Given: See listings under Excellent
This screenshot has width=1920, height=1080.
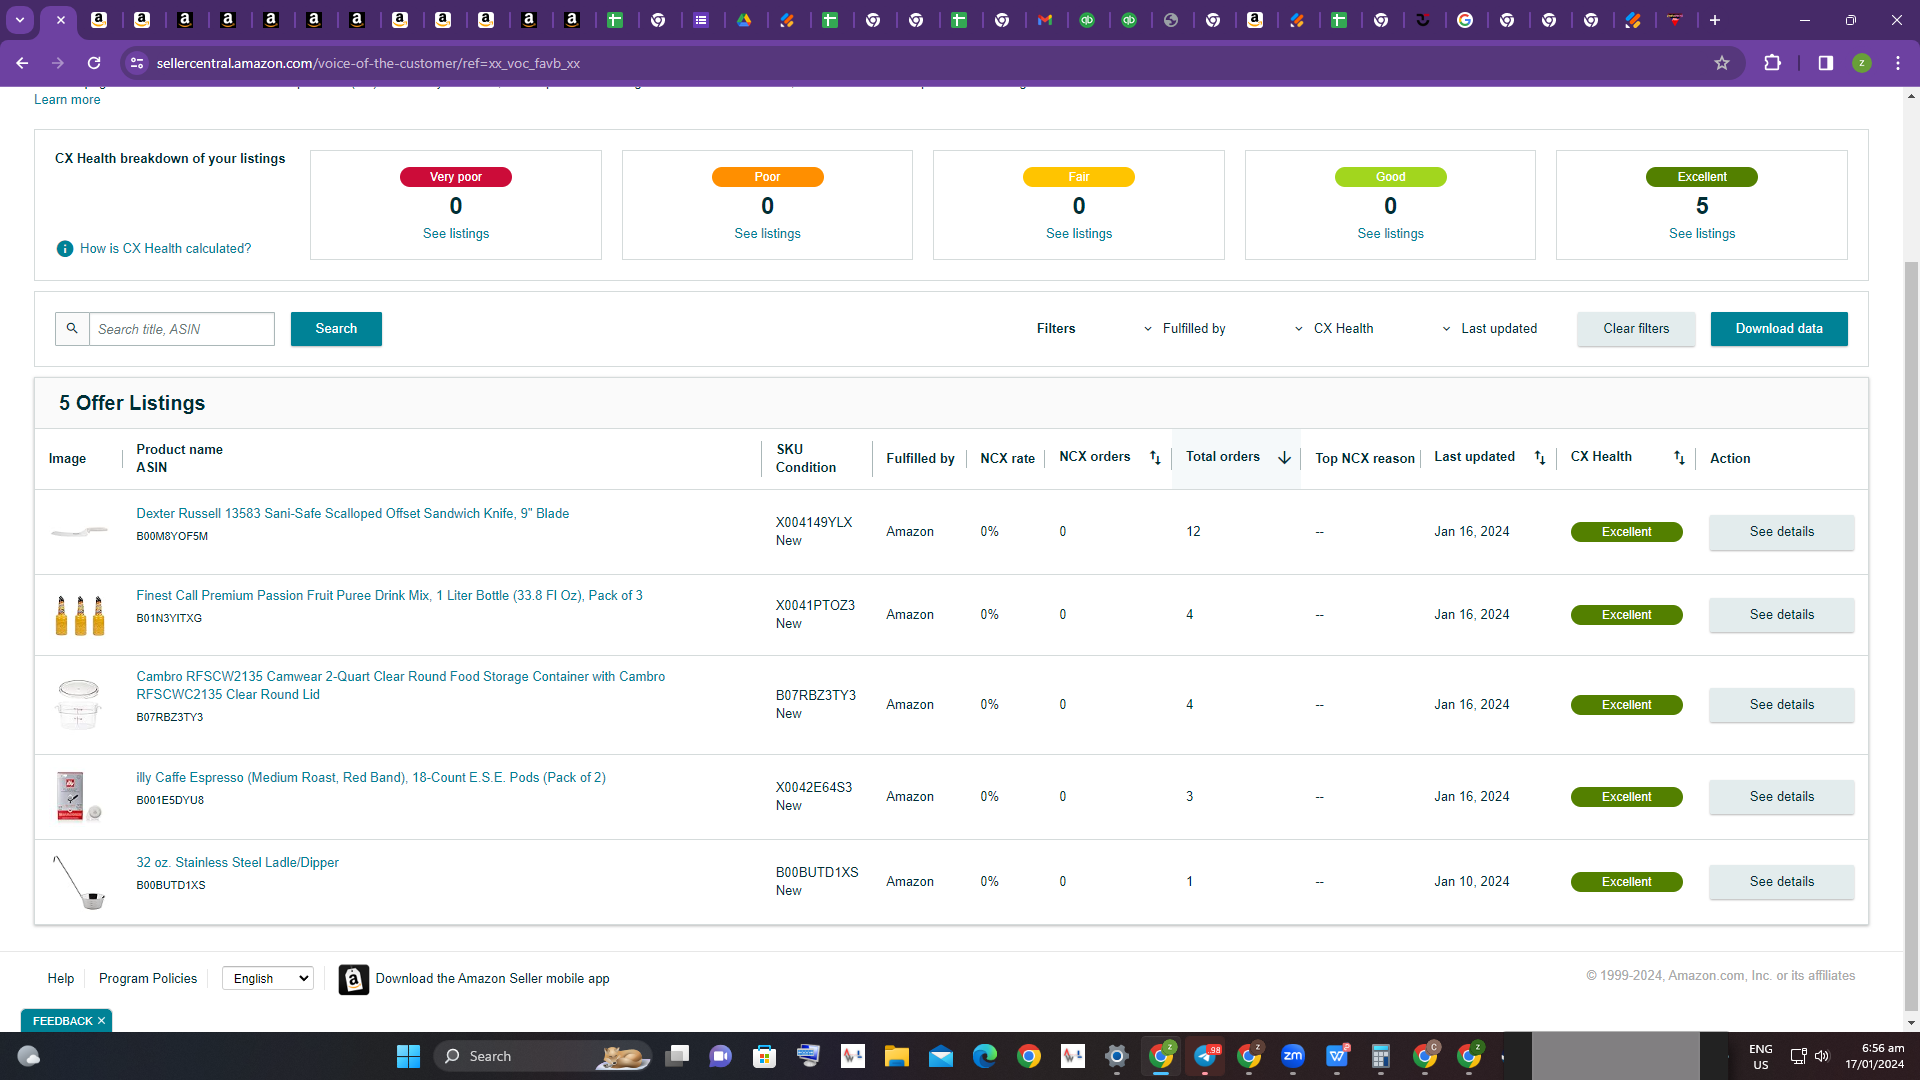Looking at the screenshot, I should point(1702,234).
